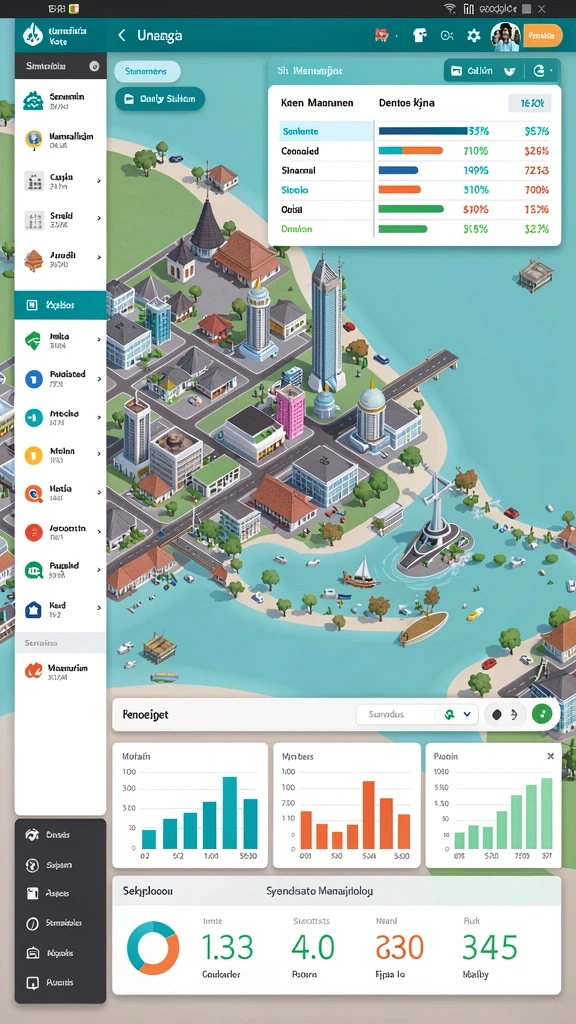
Task: Click the Denly Stalom button
Action: click(160, 99)
